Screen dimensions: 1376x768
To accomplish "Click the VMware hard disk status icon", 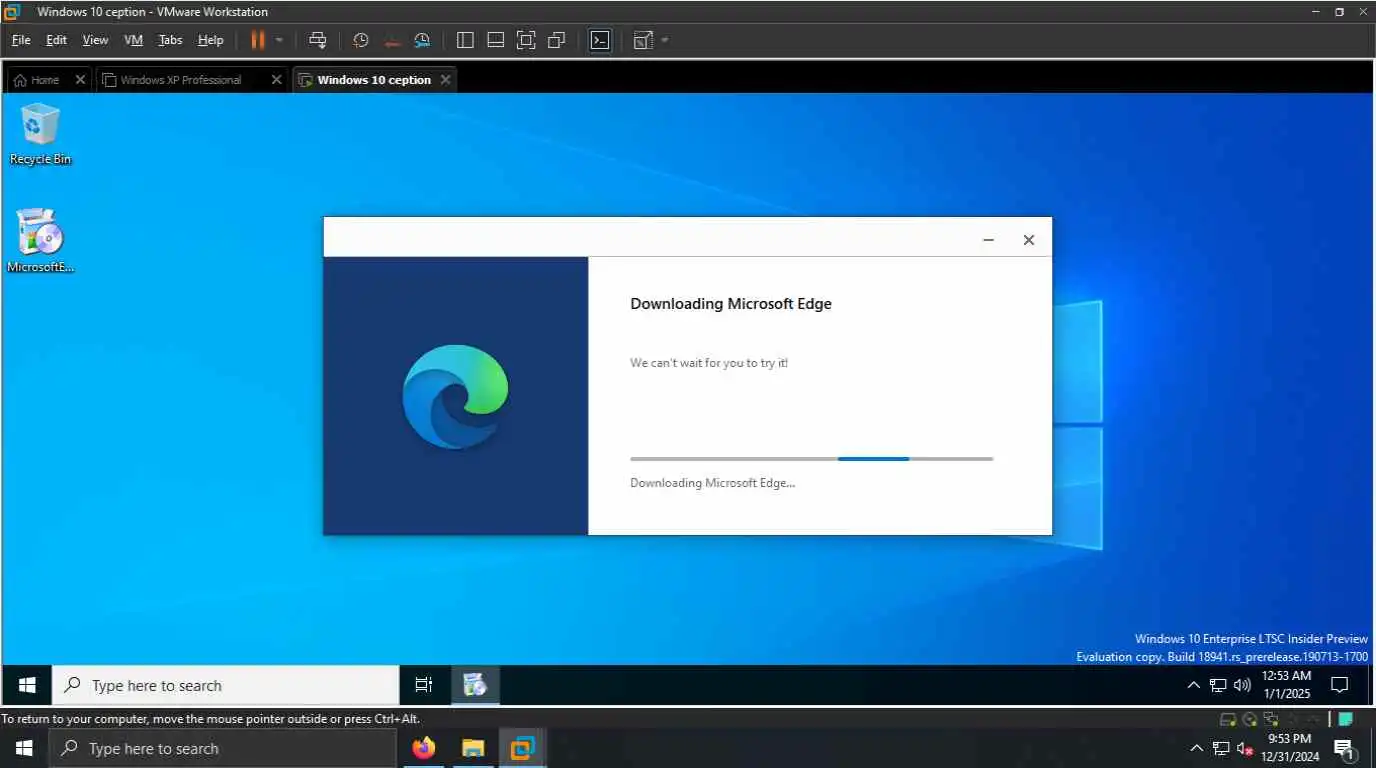I will (1229, 719).
